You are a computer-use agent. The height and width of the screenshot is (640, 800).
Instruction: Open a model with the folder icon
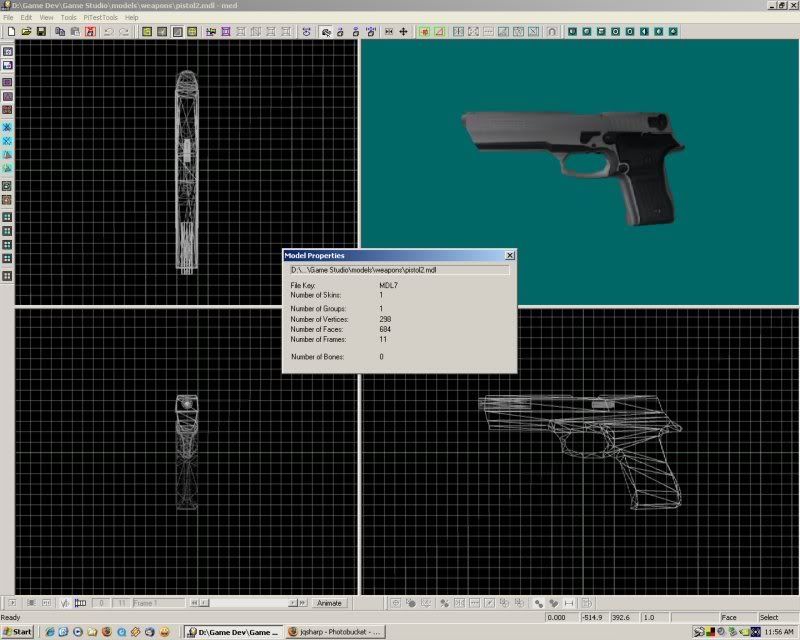pyautogui.click(x=25, y=32)
